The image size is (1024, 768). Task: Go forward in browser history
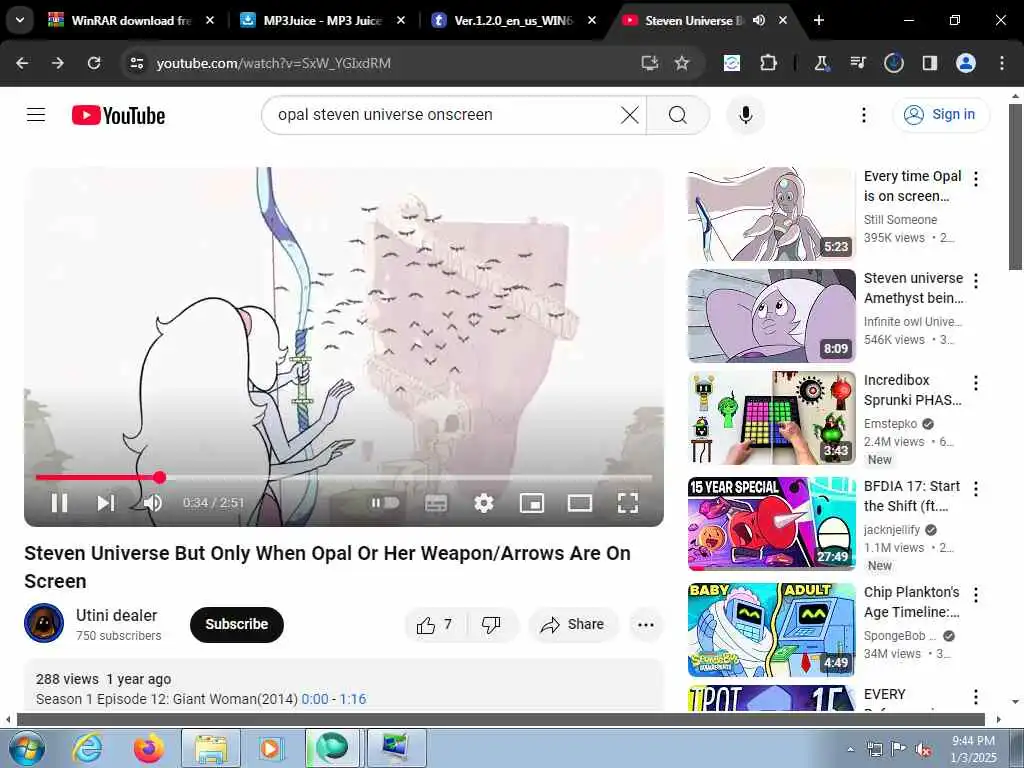click(x=58, y=63)
